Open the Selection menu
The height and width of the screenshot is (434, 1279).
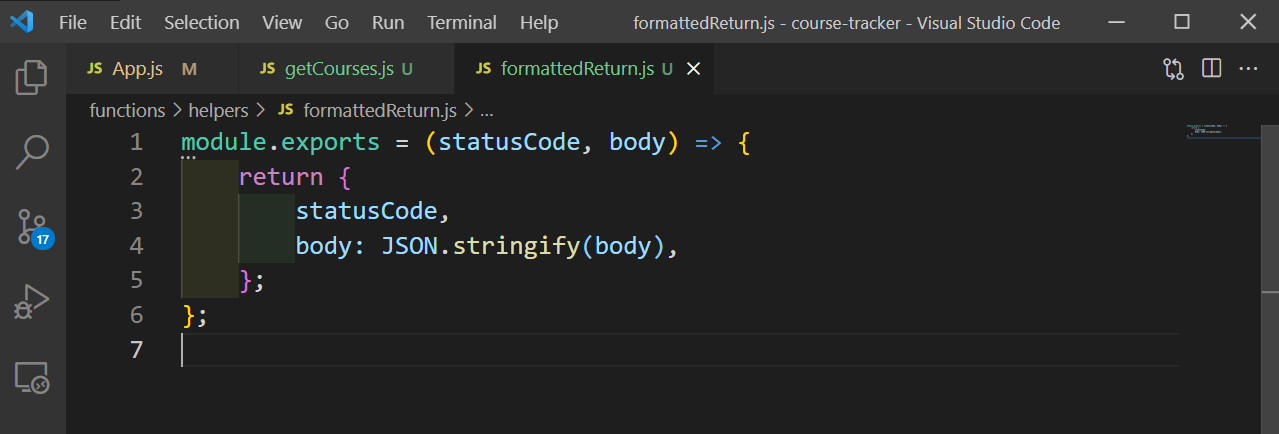pyautogui.click(x=202, y=22)
